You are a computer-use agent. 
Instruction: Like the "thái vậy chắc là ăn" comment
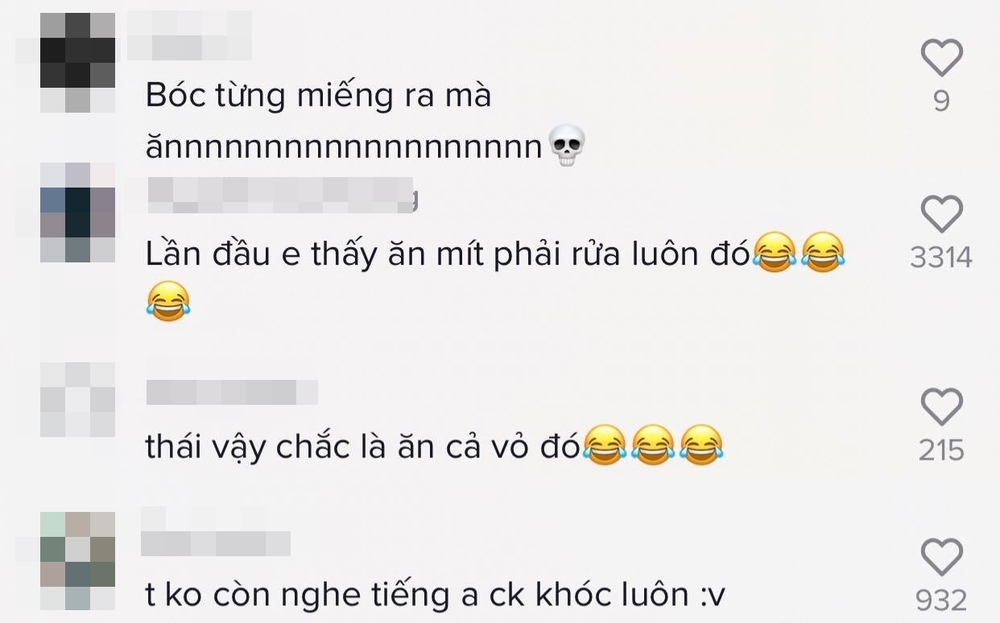tap(941, 406)
